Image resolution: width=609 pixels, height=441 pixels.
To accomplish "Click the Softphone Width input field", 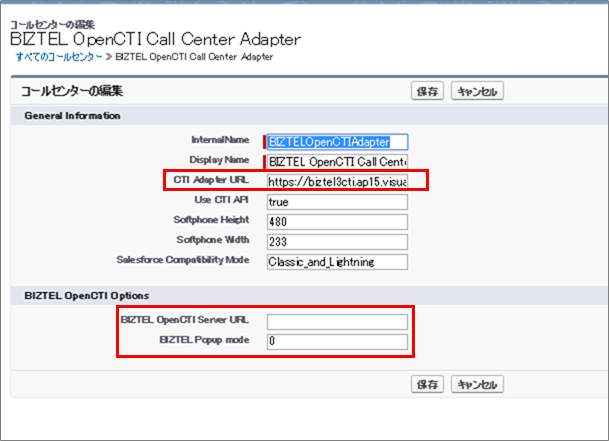I will [337, 242].
